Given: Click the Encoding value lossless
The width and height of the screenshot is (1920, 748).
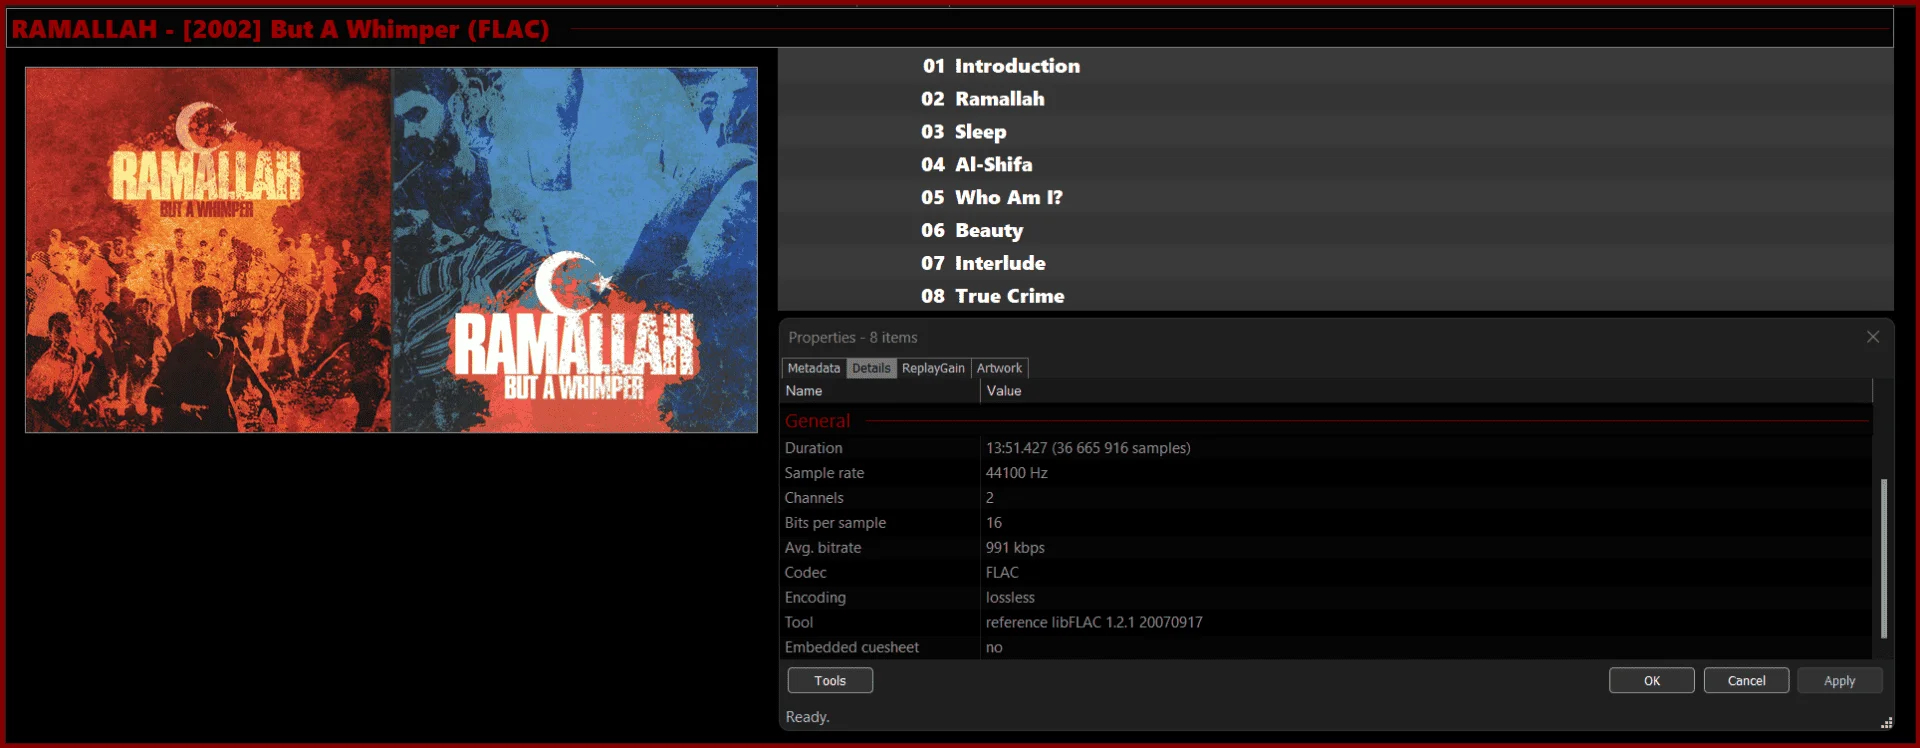Looking at the screenshot, I should 1010,598.
